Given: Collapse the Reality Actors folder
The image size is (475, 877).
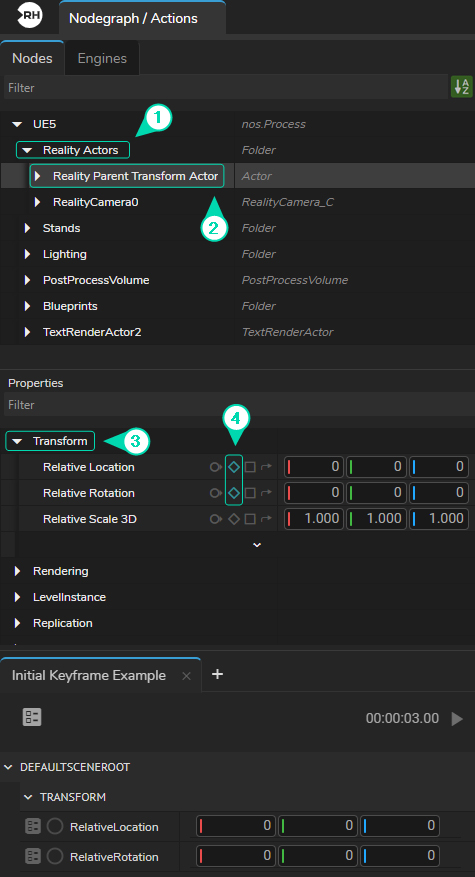Looking at the screenshot, I should 27,150.
